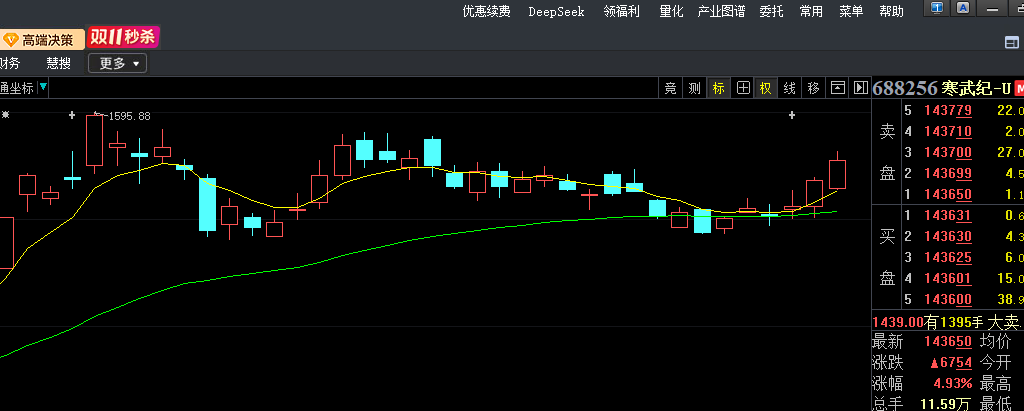Click the 移 move chart icon
Screen dimensions: 1024x411
point(814,88)
